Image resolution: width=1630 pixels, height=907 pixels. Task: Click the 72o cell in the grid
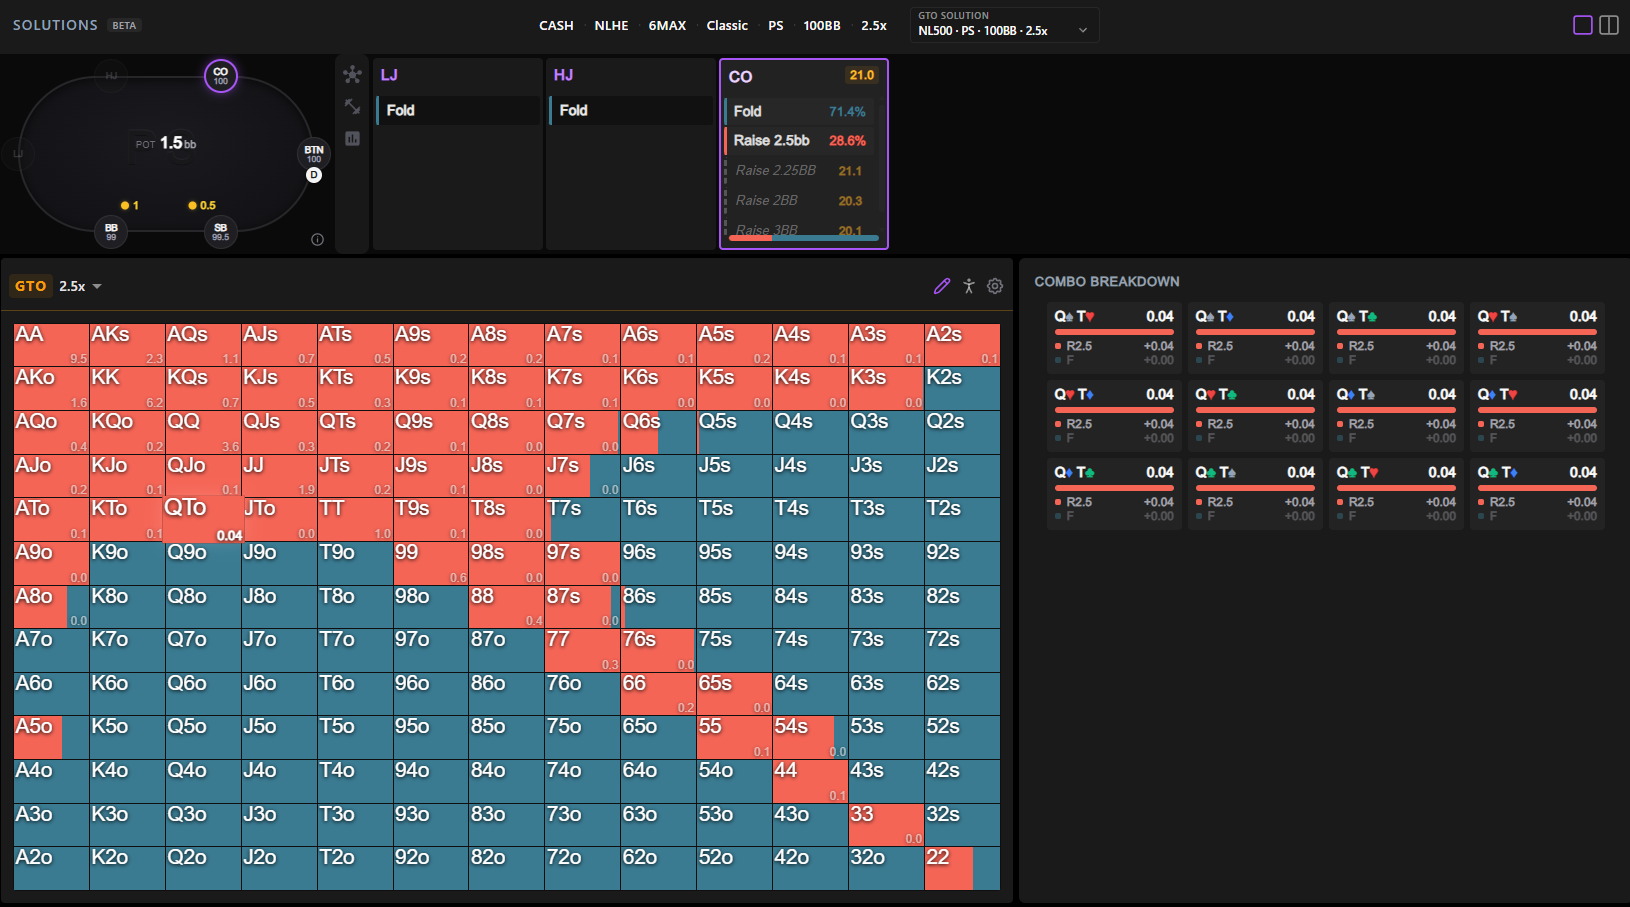click(x=582, y=868)
